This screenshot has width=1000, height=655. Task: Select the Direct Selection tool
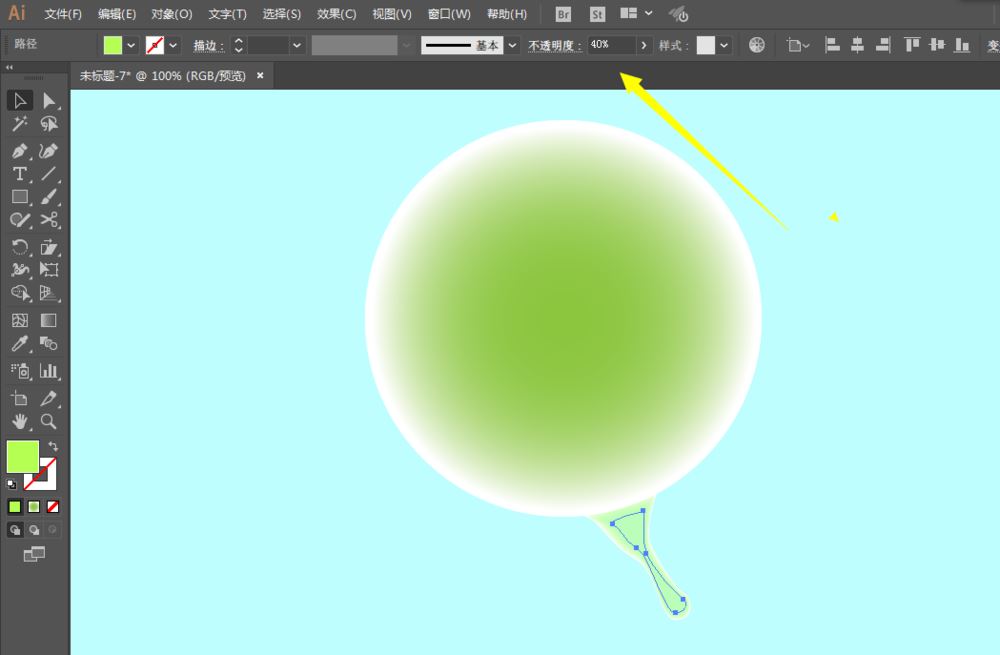point(48,100)
